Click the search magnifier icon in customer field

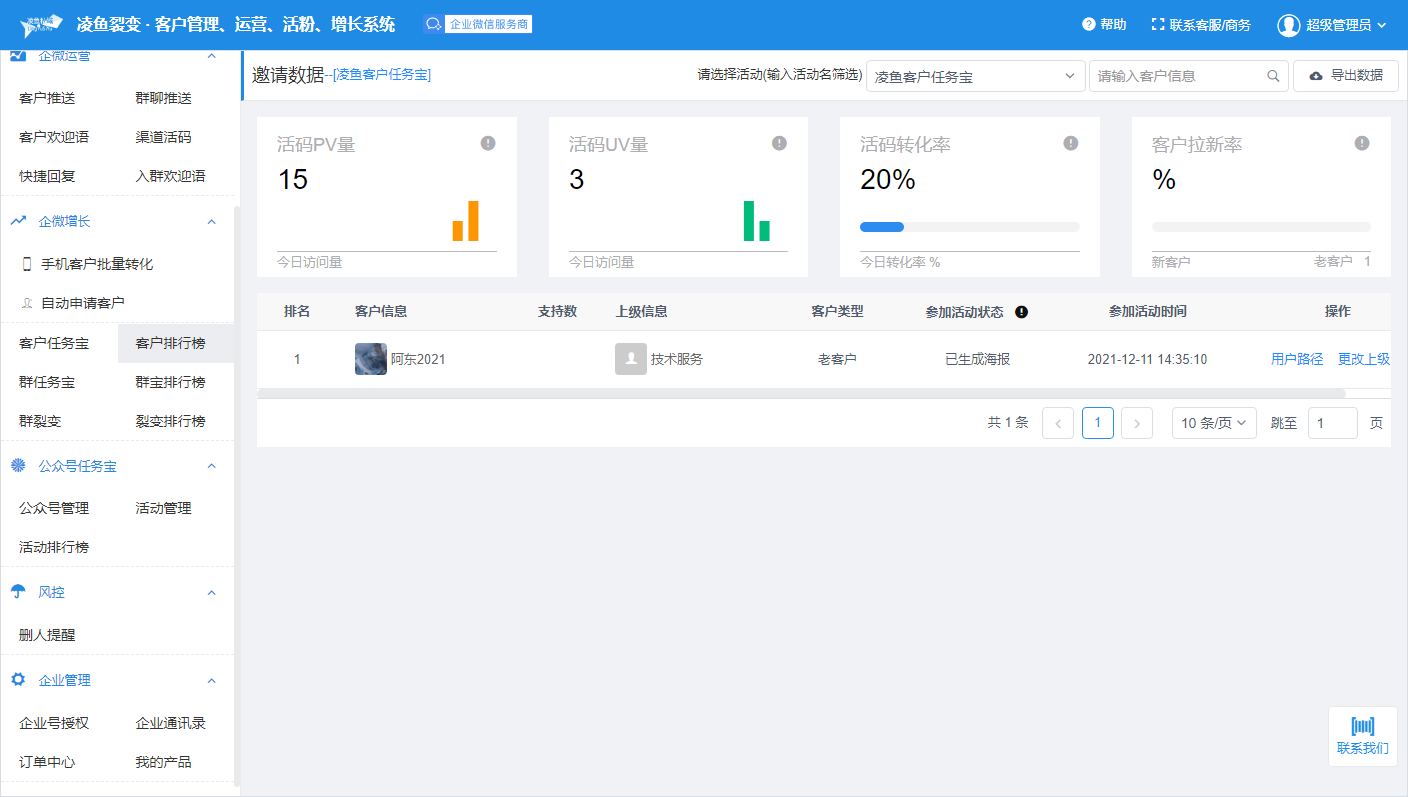[x=1273, y=76]
